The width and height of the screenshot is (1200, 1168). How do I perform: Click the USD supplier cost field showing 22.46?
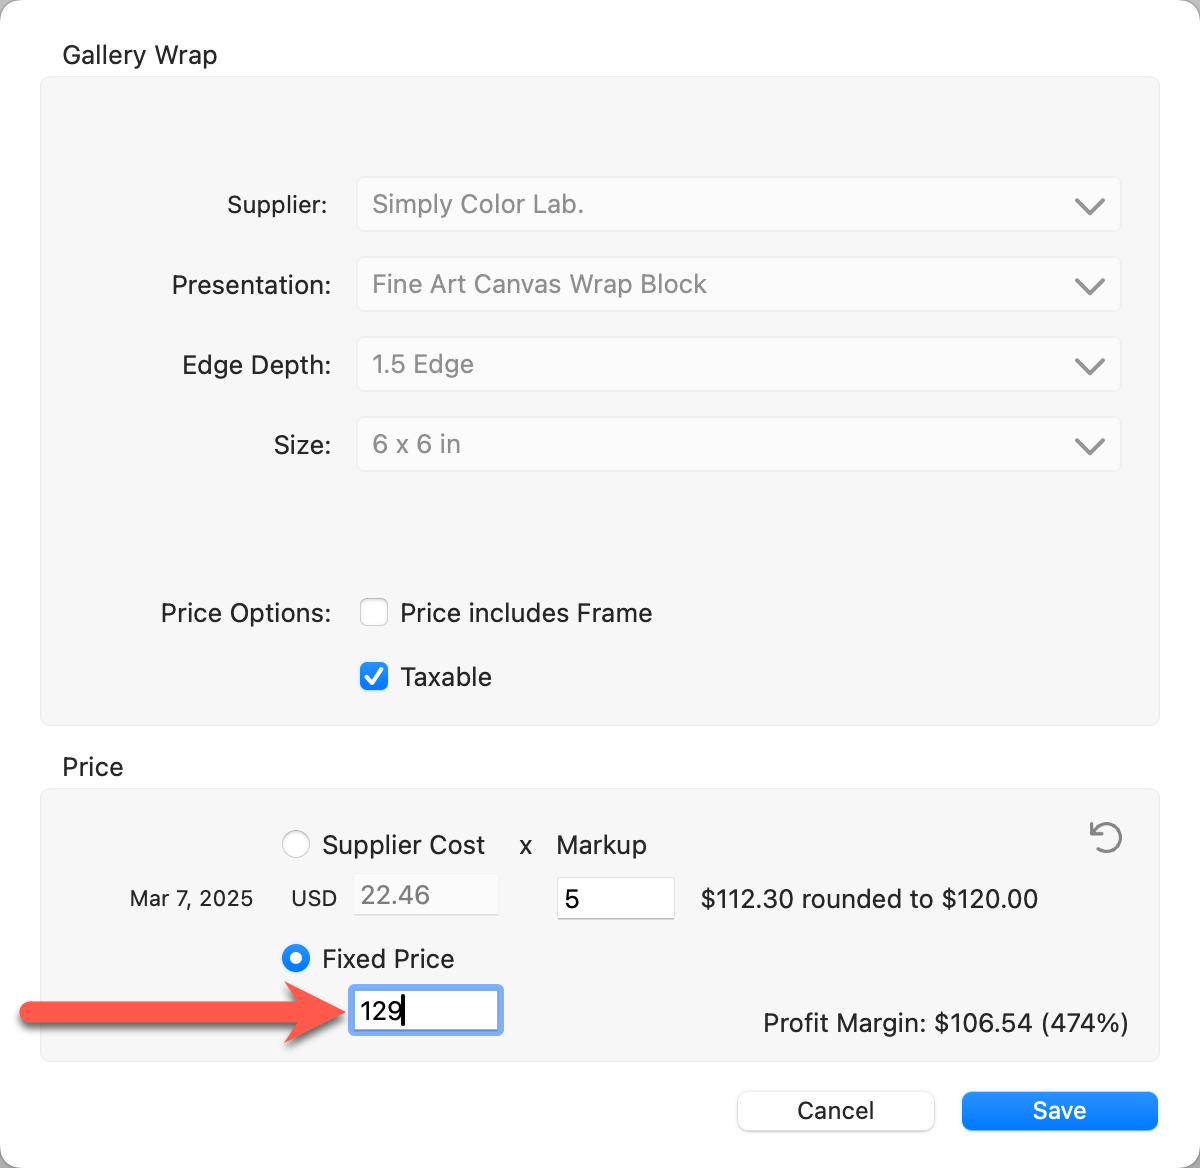(x=425, y=895)
